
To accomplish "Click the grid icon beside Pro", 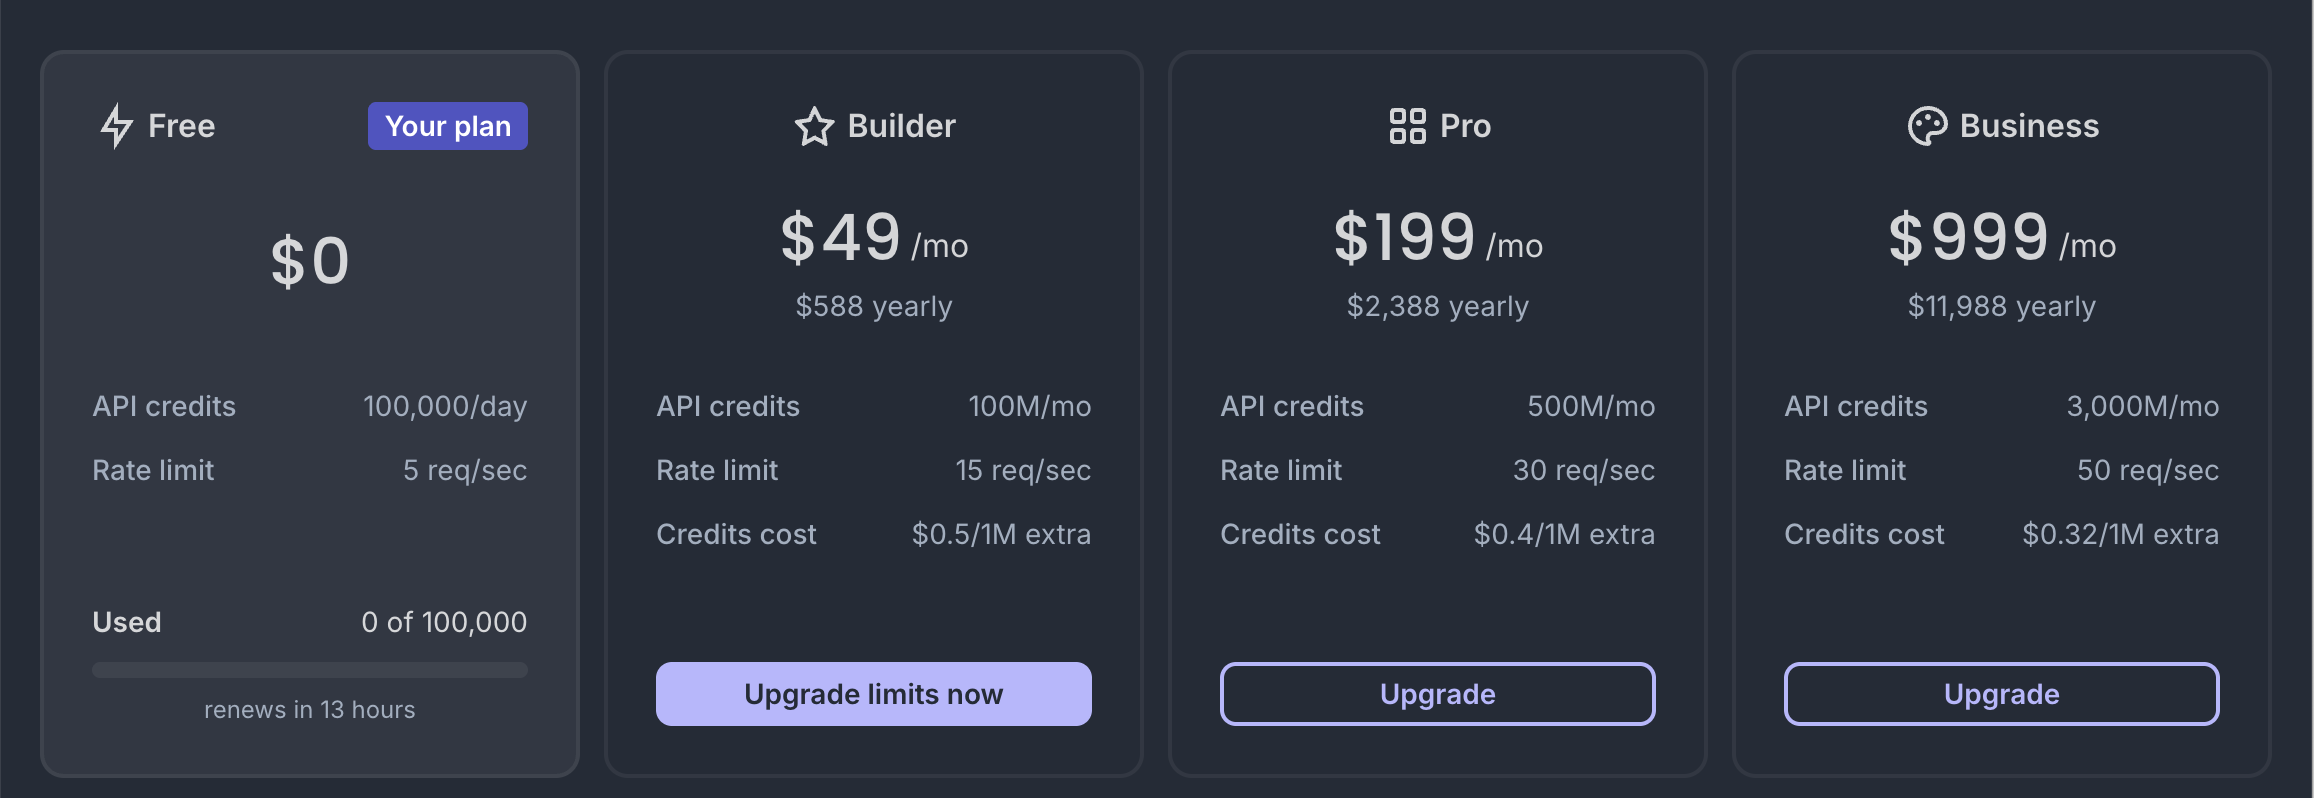I will coord(1408,126).
